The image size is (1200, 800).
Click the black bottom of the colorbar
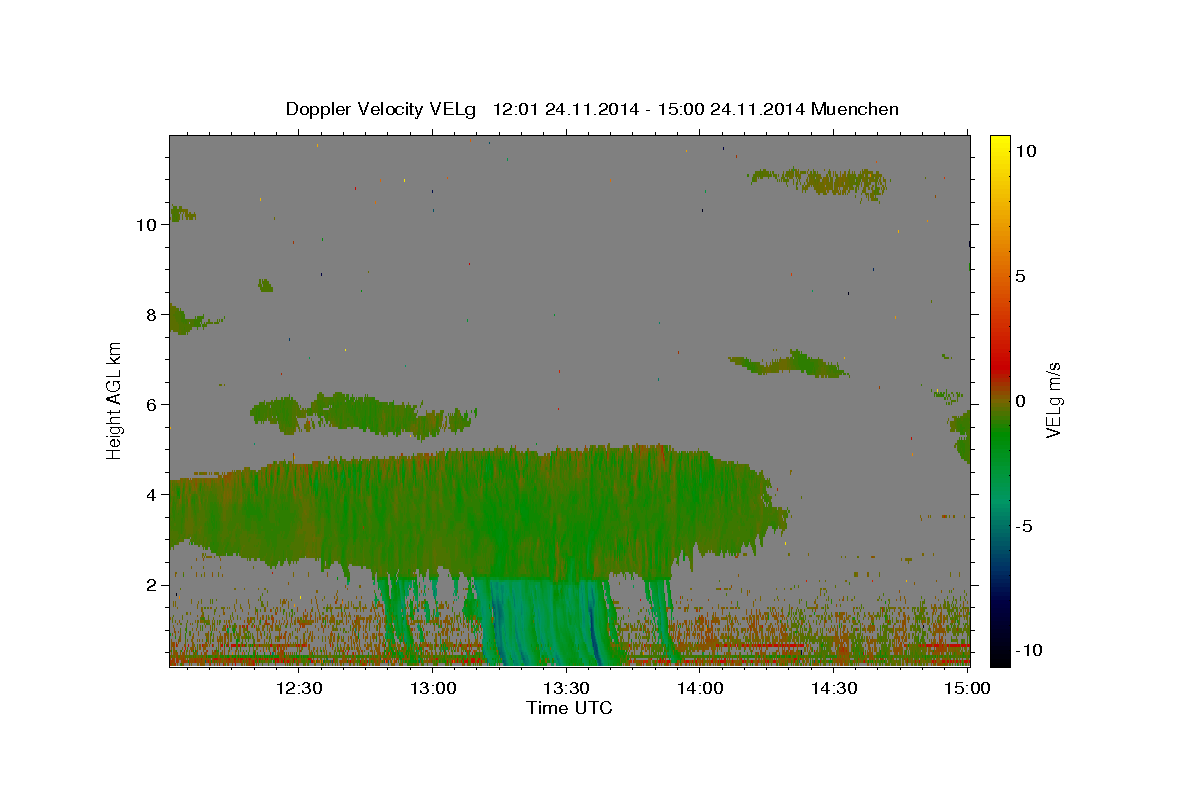(999, 655)
